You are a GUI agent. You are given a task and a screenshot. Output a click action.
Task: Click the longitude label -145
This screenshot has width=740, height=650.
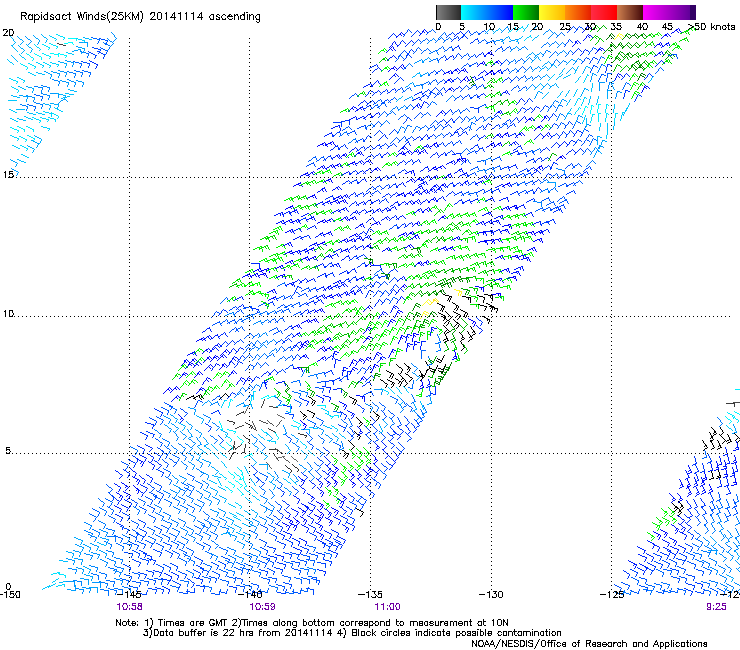pos(129,595)
